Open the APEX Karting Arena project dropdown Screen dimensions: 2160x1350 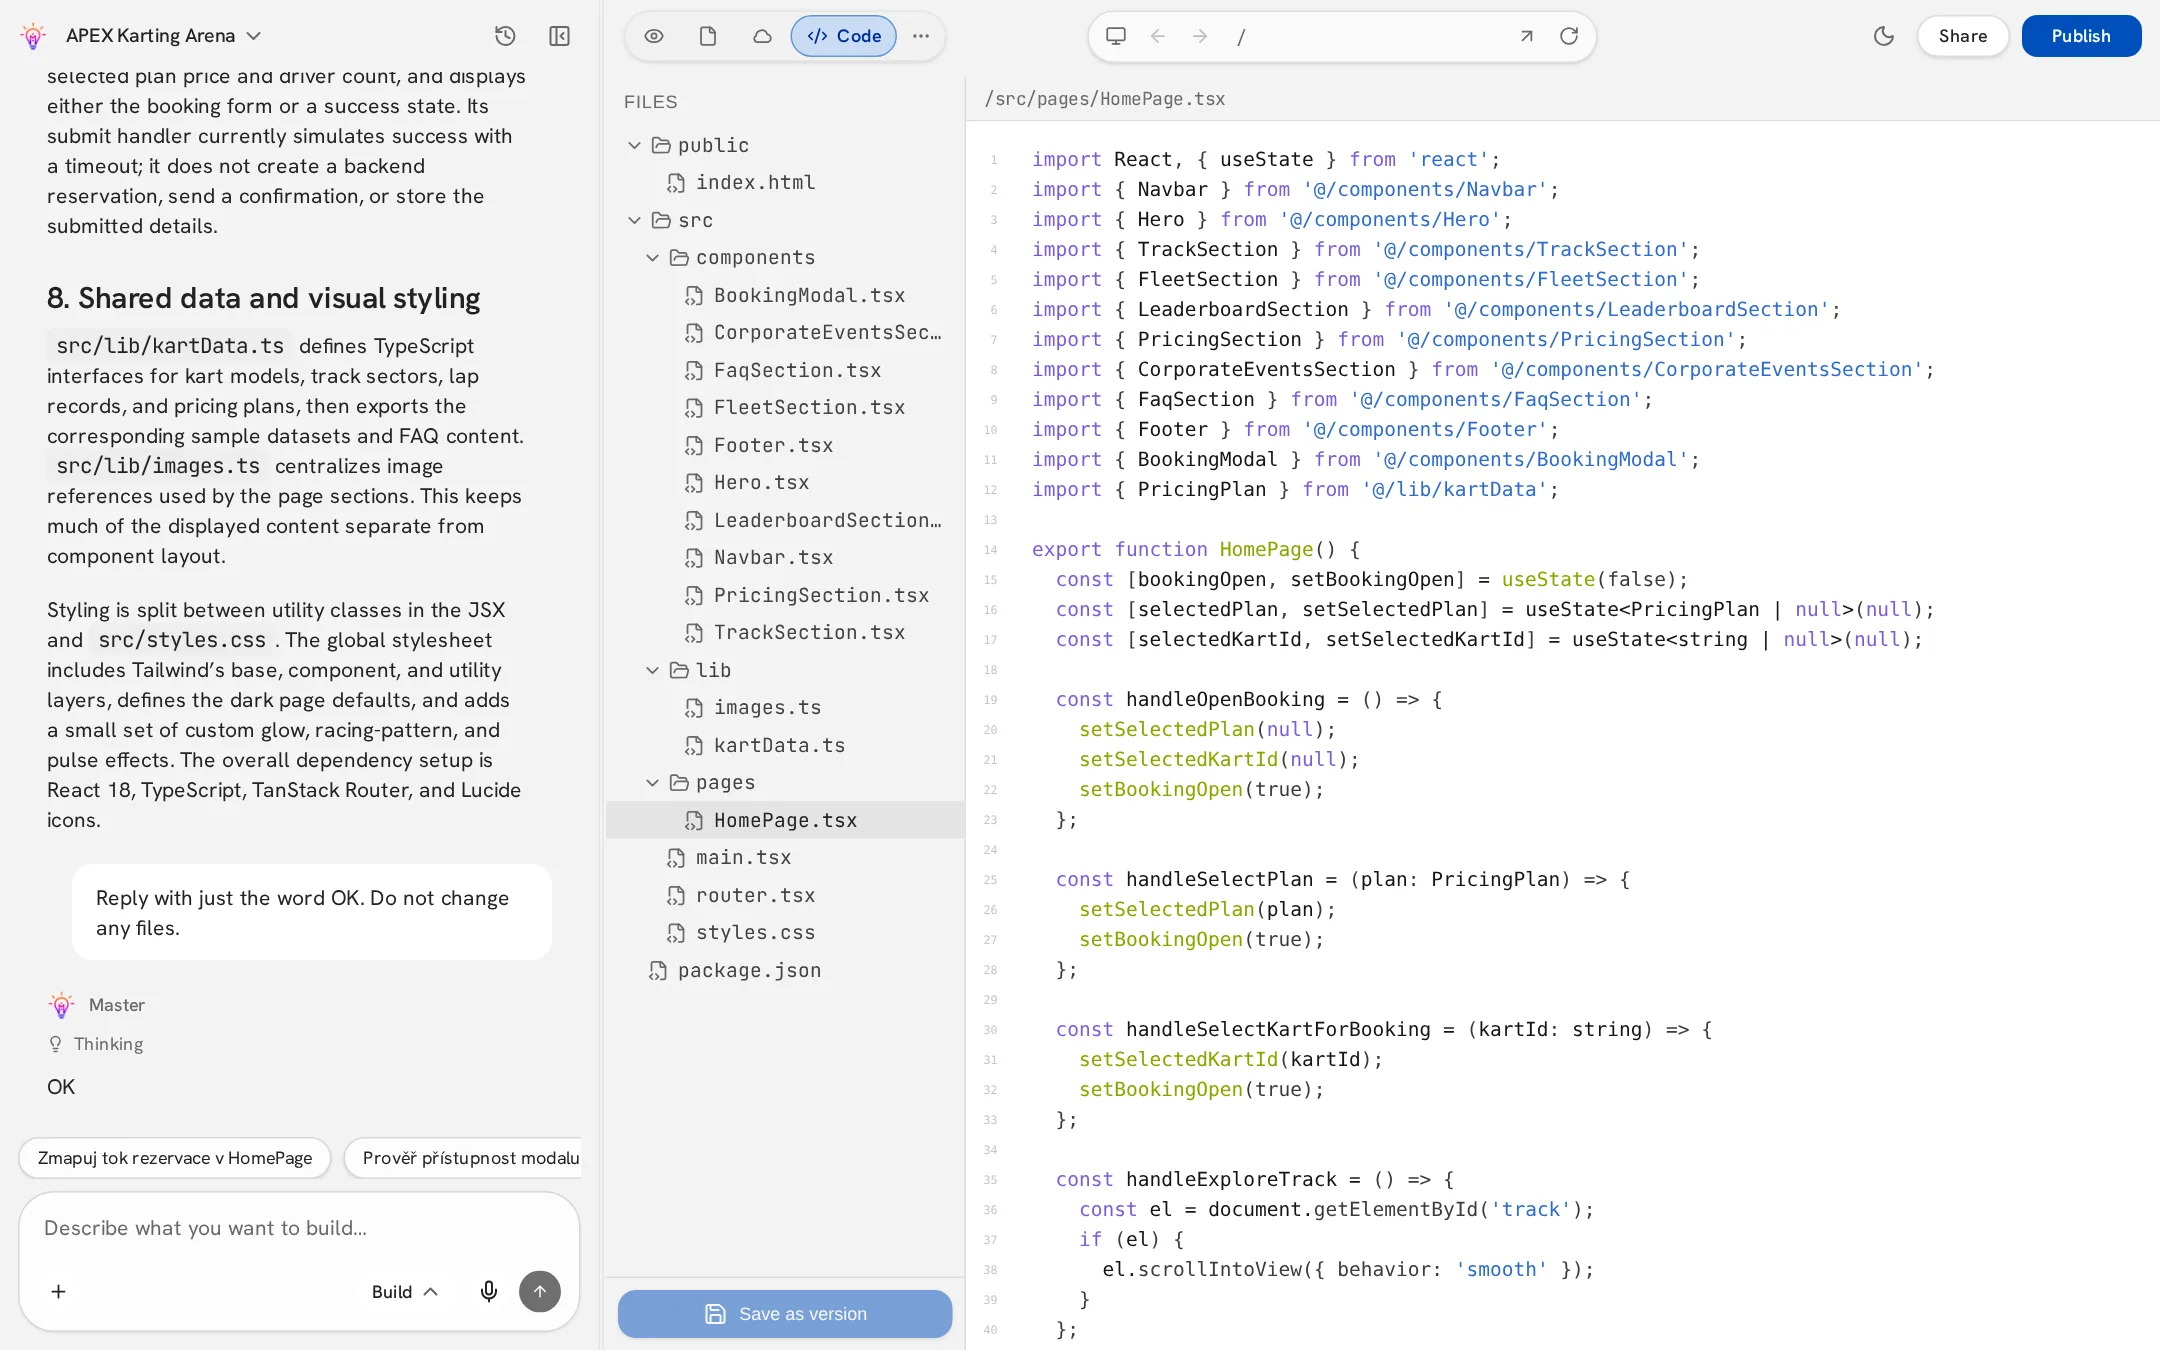tap(164, 36)
